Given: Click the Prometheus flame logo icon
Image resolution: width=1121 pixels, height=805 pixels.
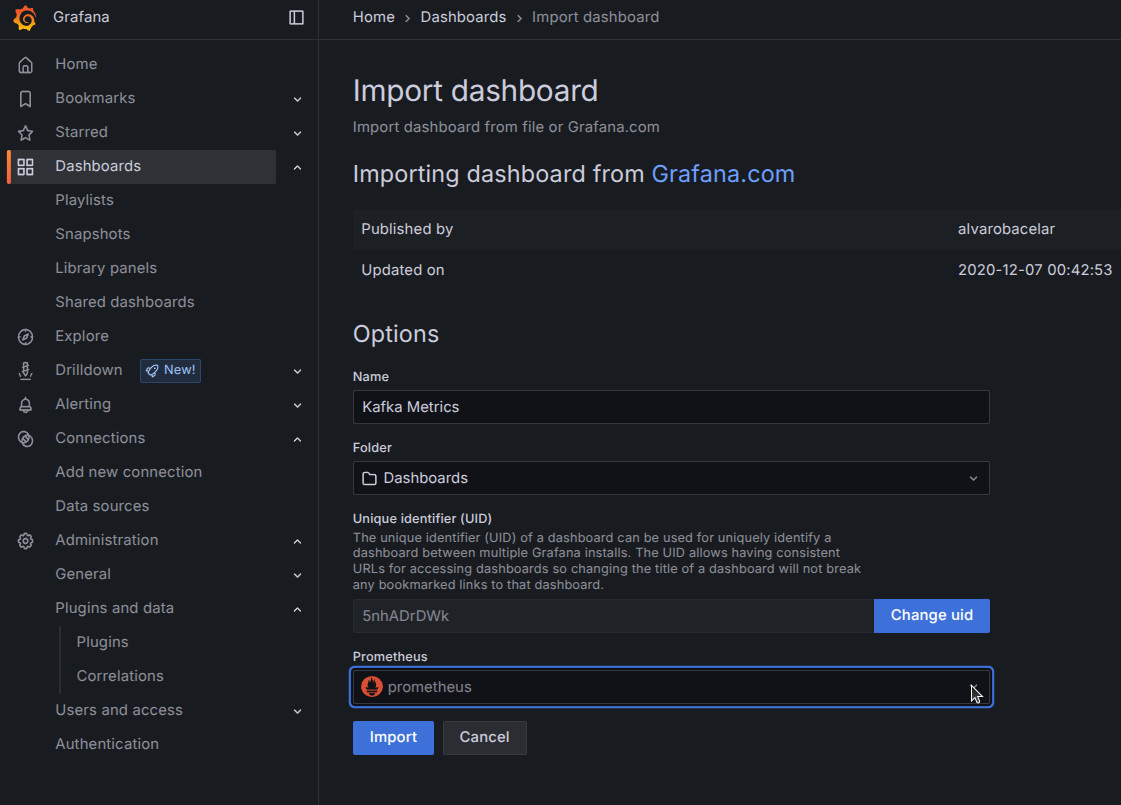Looking at the screenshot, I should pos(372,687).
